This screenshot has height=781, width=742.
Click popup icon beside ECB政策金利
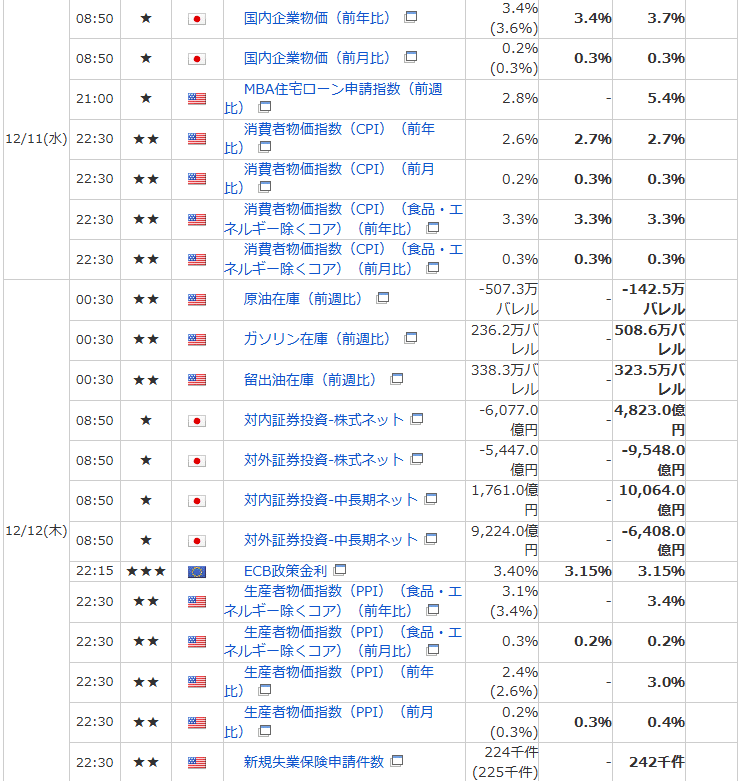[340, 569]
